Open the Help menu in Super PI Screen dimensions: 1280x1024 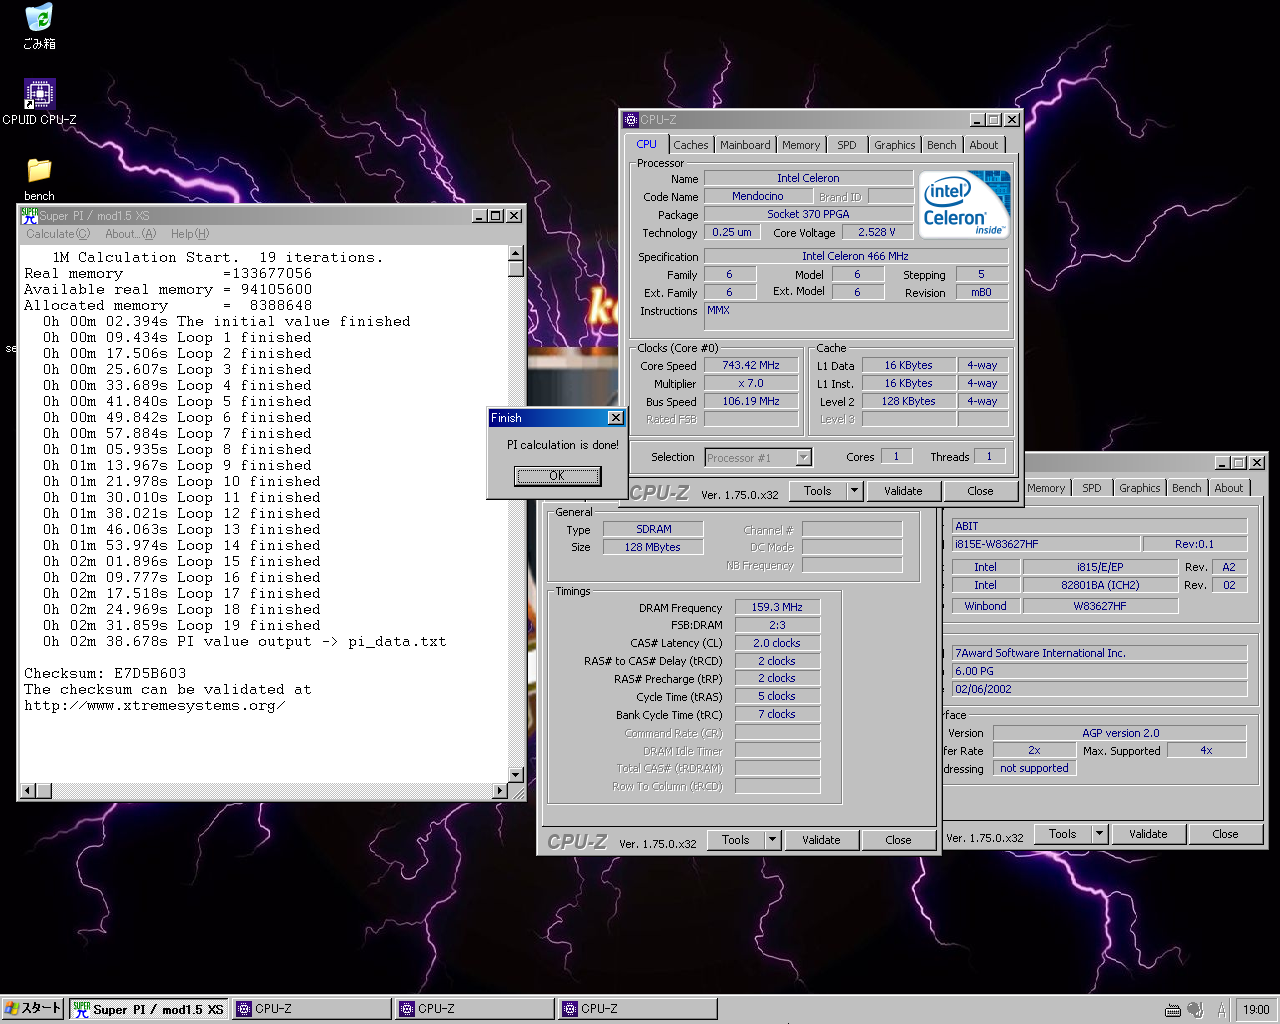click(190, 234)
